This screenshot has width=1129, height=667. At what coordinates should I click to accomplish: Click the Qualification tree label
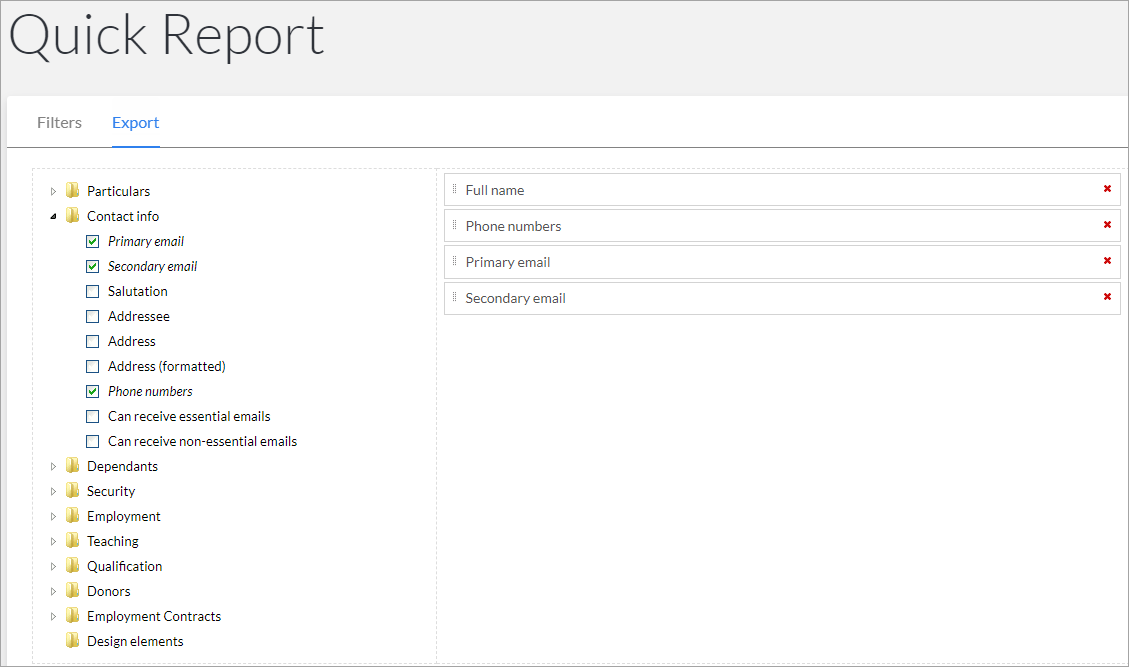click(125, 566)
